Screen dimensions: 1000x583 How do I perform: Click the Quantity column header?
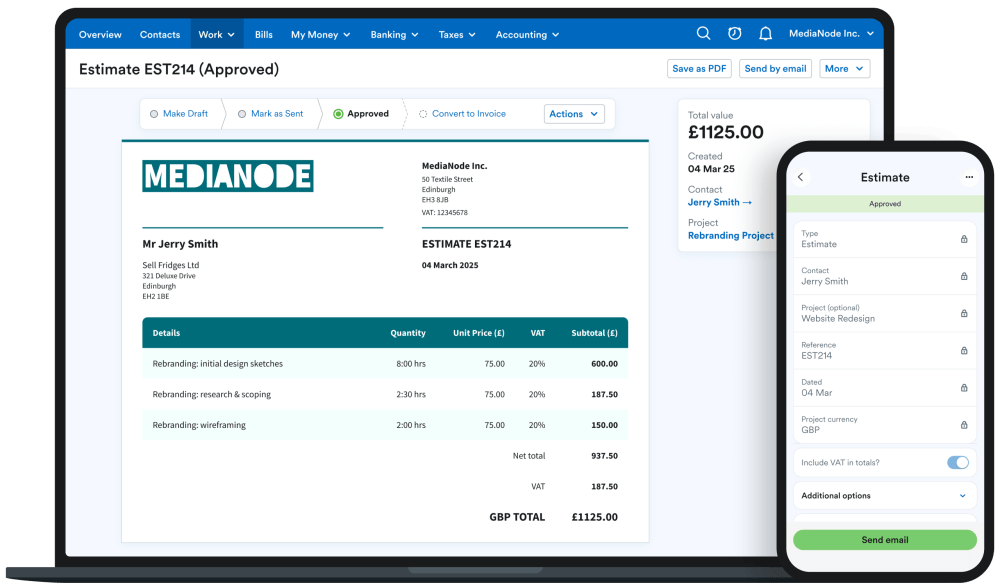[x=408, y=333]
